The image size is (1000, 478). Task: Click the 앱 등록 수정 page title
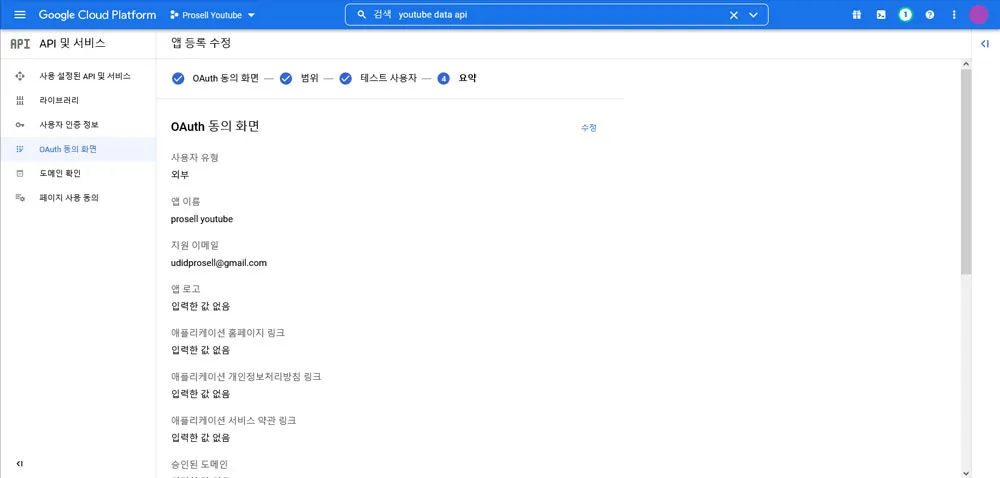[201, 43]
